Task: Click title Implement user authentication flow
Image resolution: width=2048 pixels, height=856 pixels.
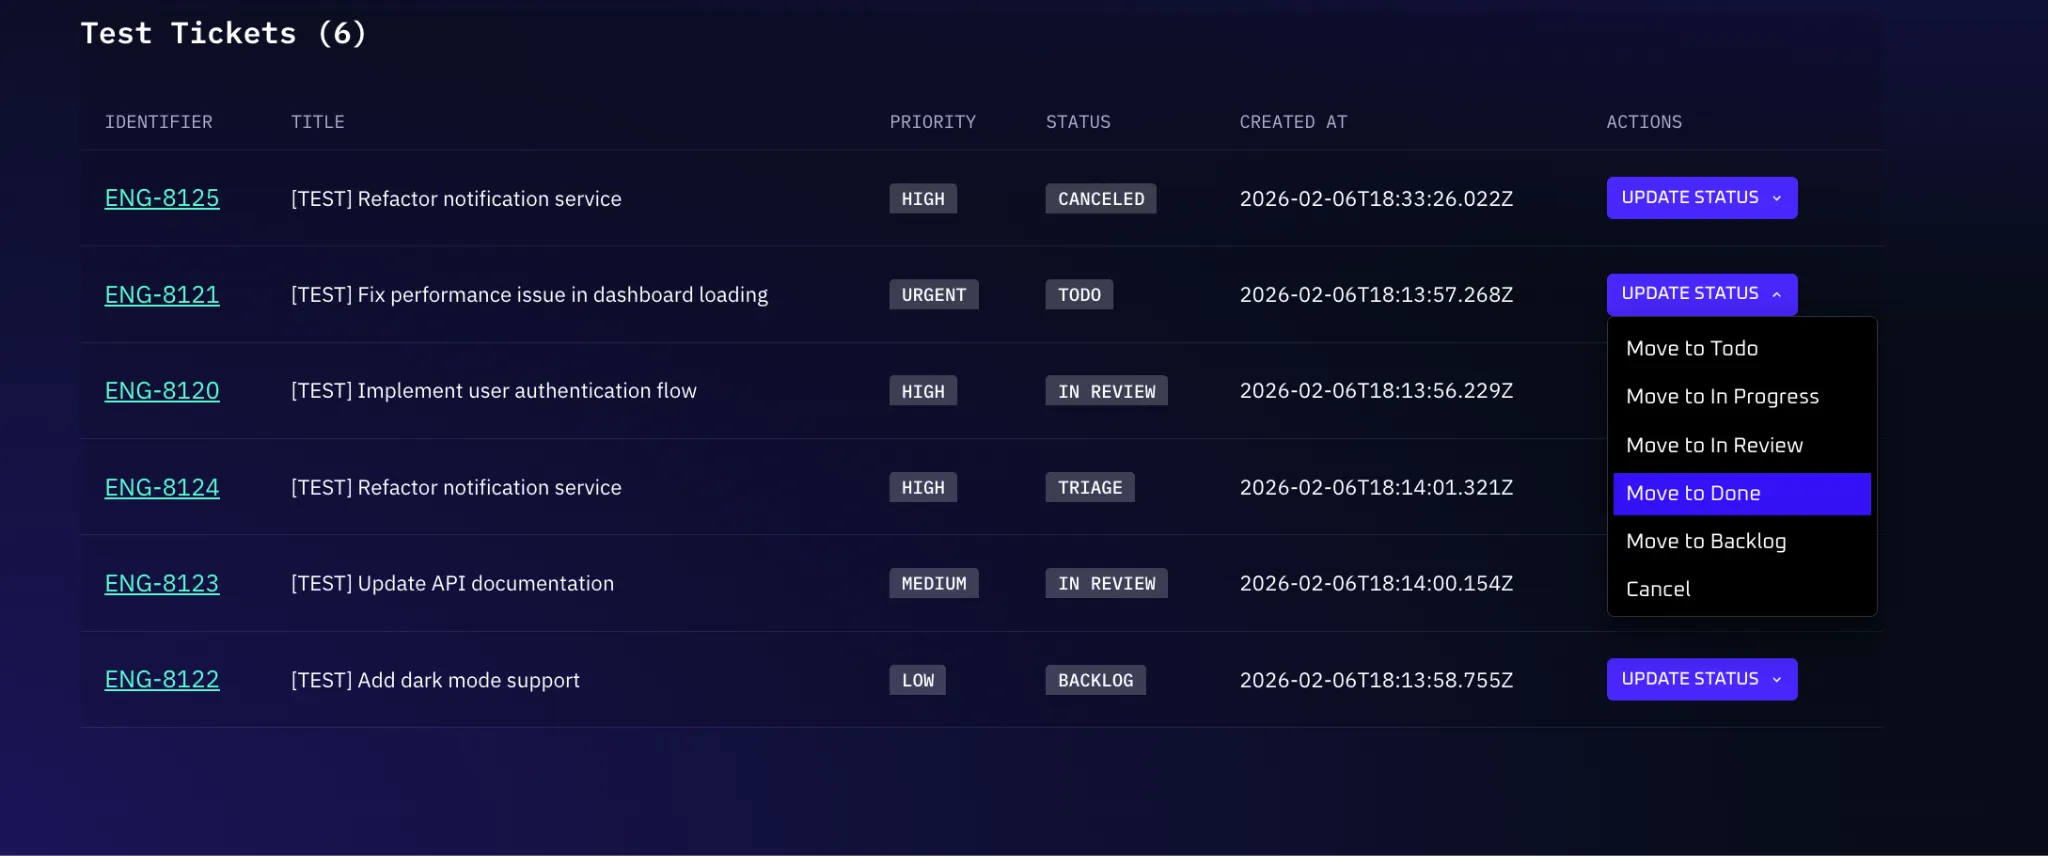Action: [x=493, y=391]
